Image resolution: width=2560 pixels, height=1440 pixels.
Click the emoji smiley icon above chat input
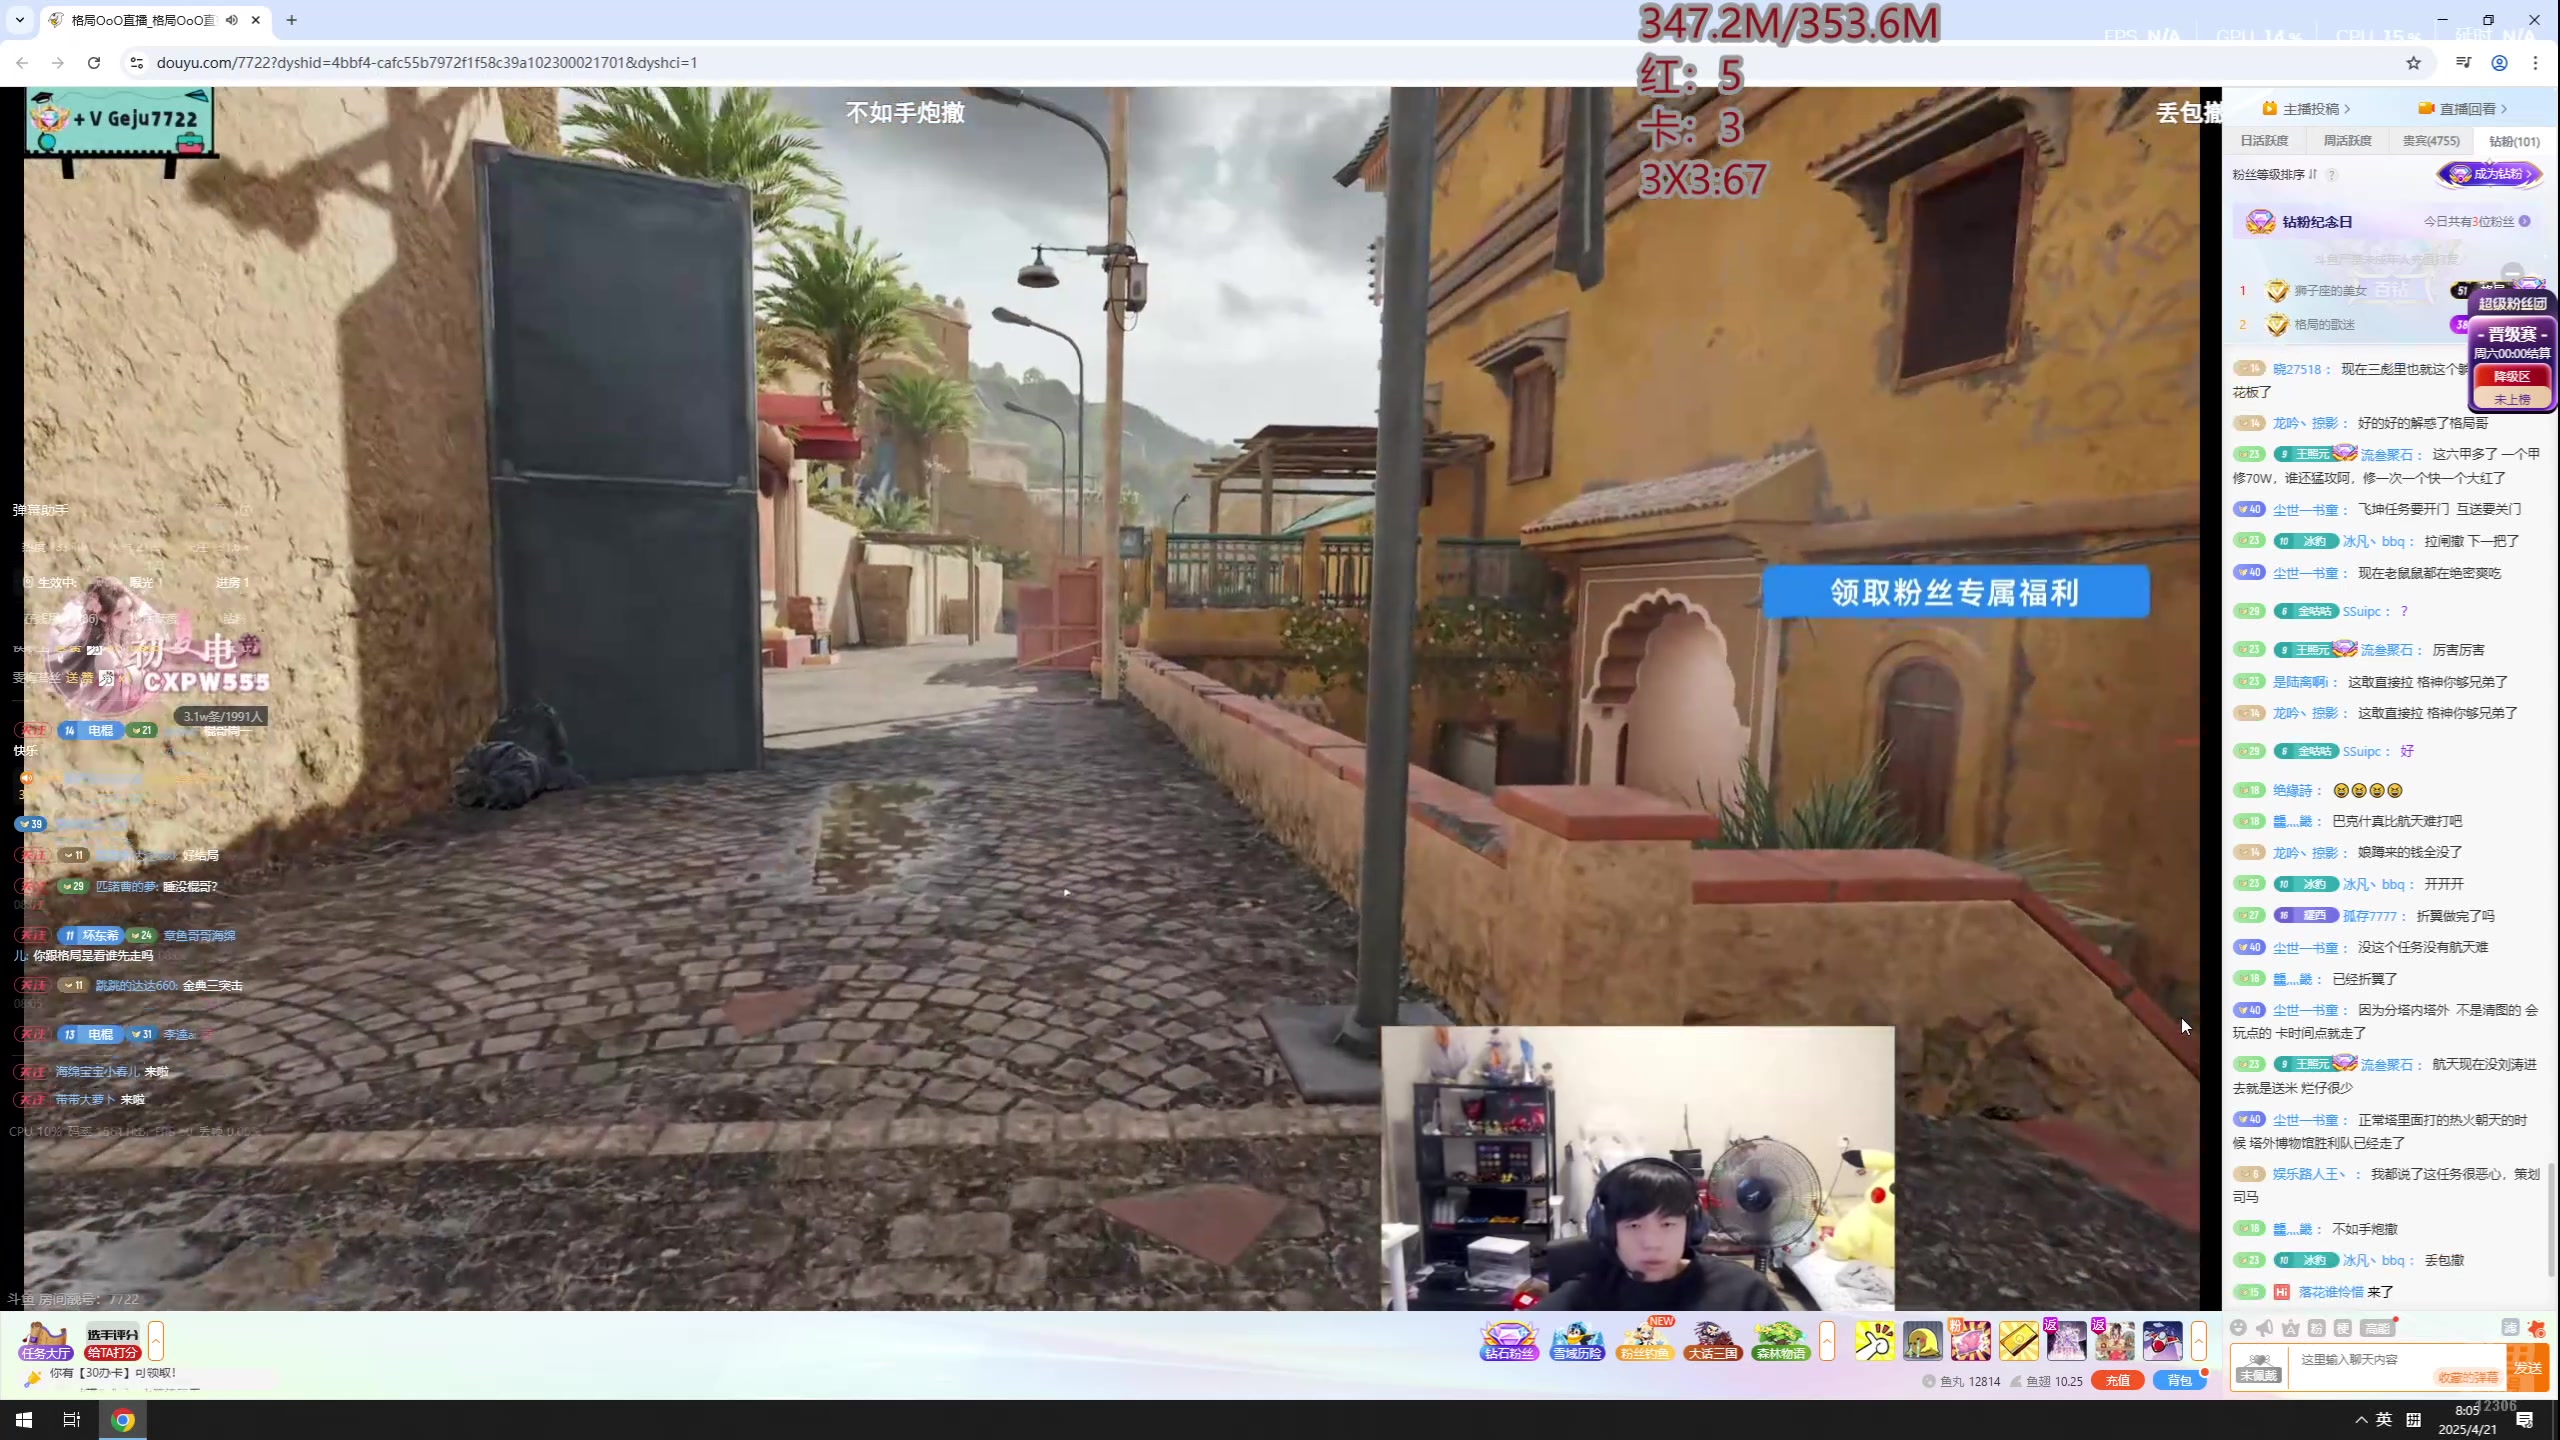pyautogui.click(x=2238, y=1328)
